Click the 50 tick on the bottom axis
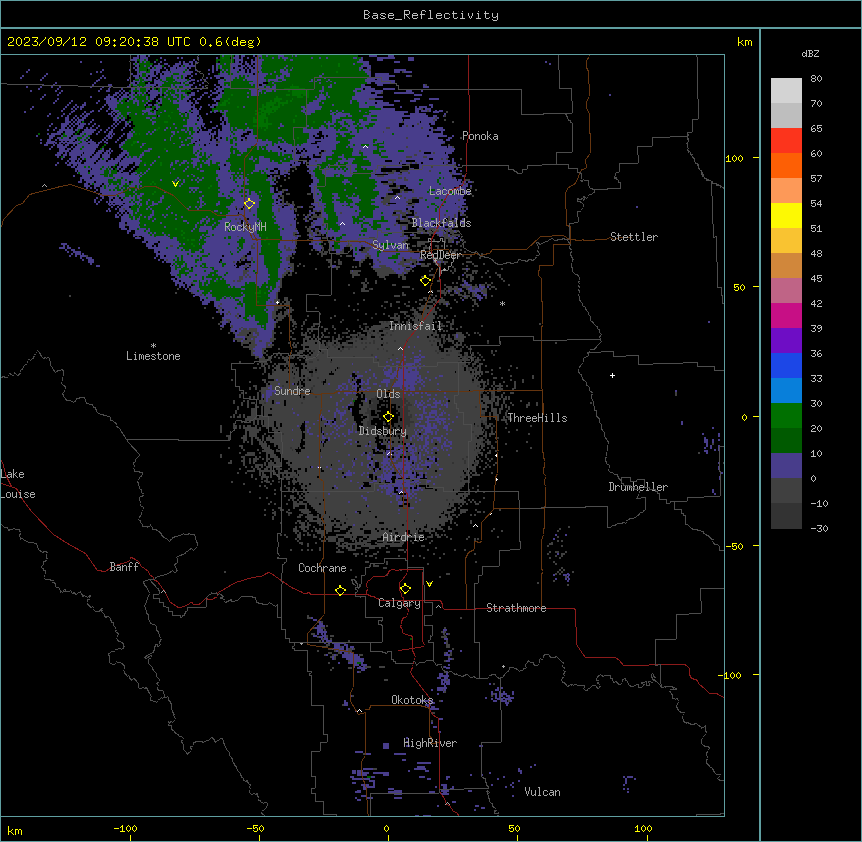The width and height of the screenshot is (862, 842). 515,828
